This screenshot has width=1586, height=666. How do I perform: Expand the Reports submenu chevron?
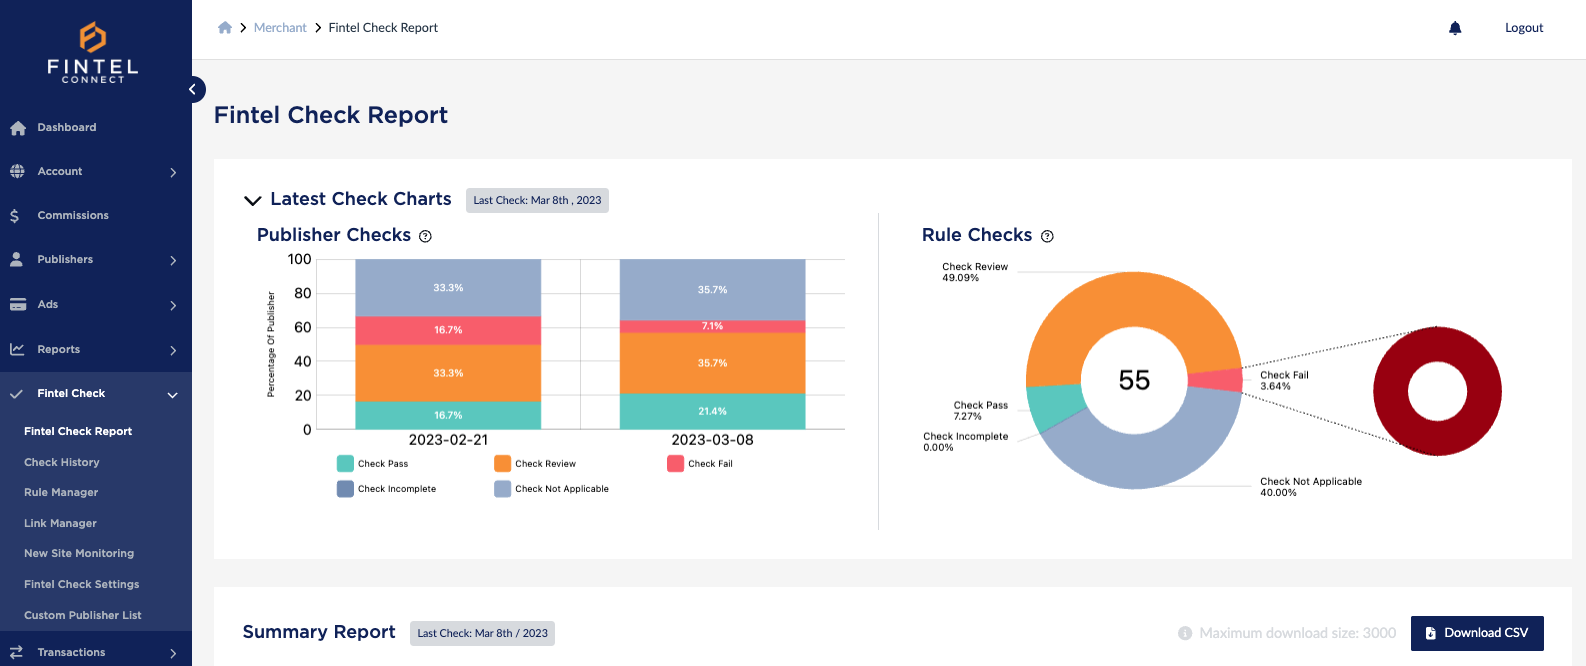tap(173, 351)
